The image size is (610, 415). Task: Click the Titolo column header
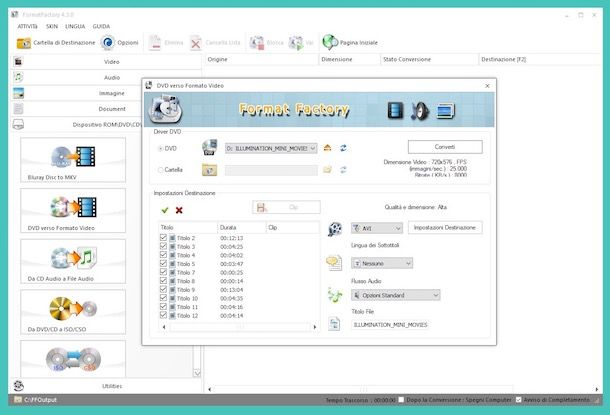(188, 228)
